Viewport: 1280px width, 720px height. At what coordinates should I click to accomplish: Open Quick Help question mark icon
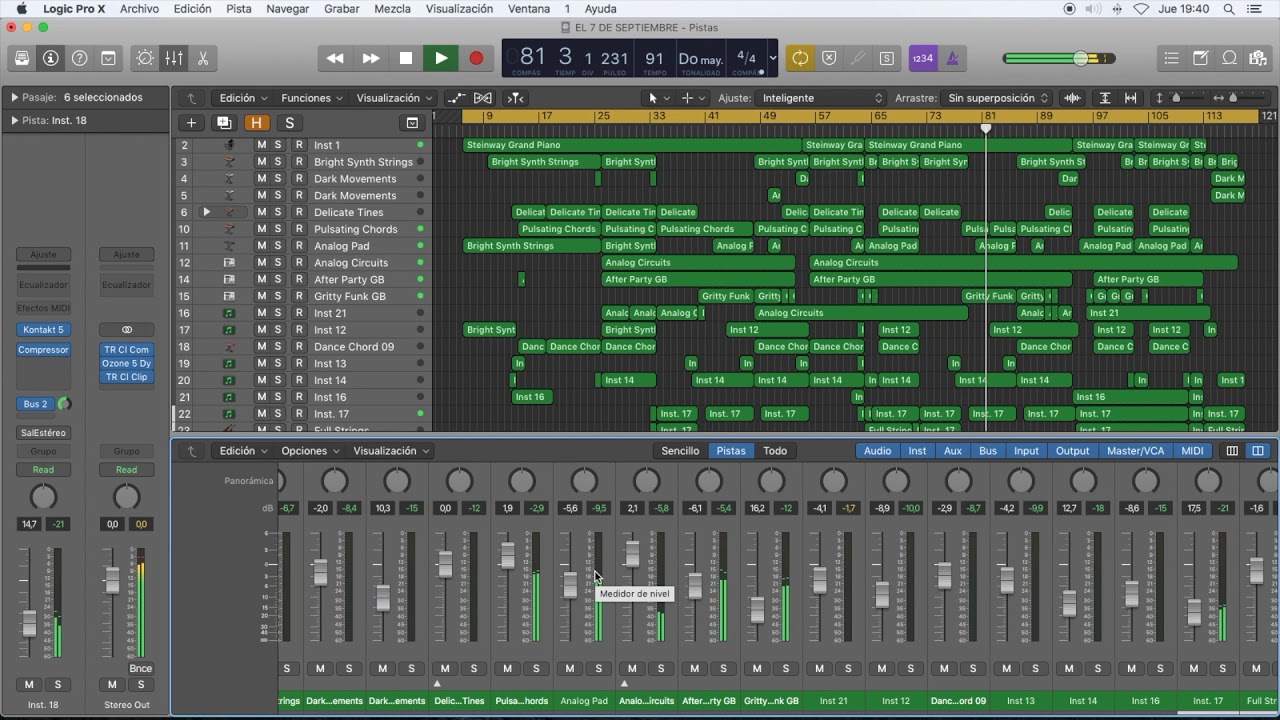80,58
